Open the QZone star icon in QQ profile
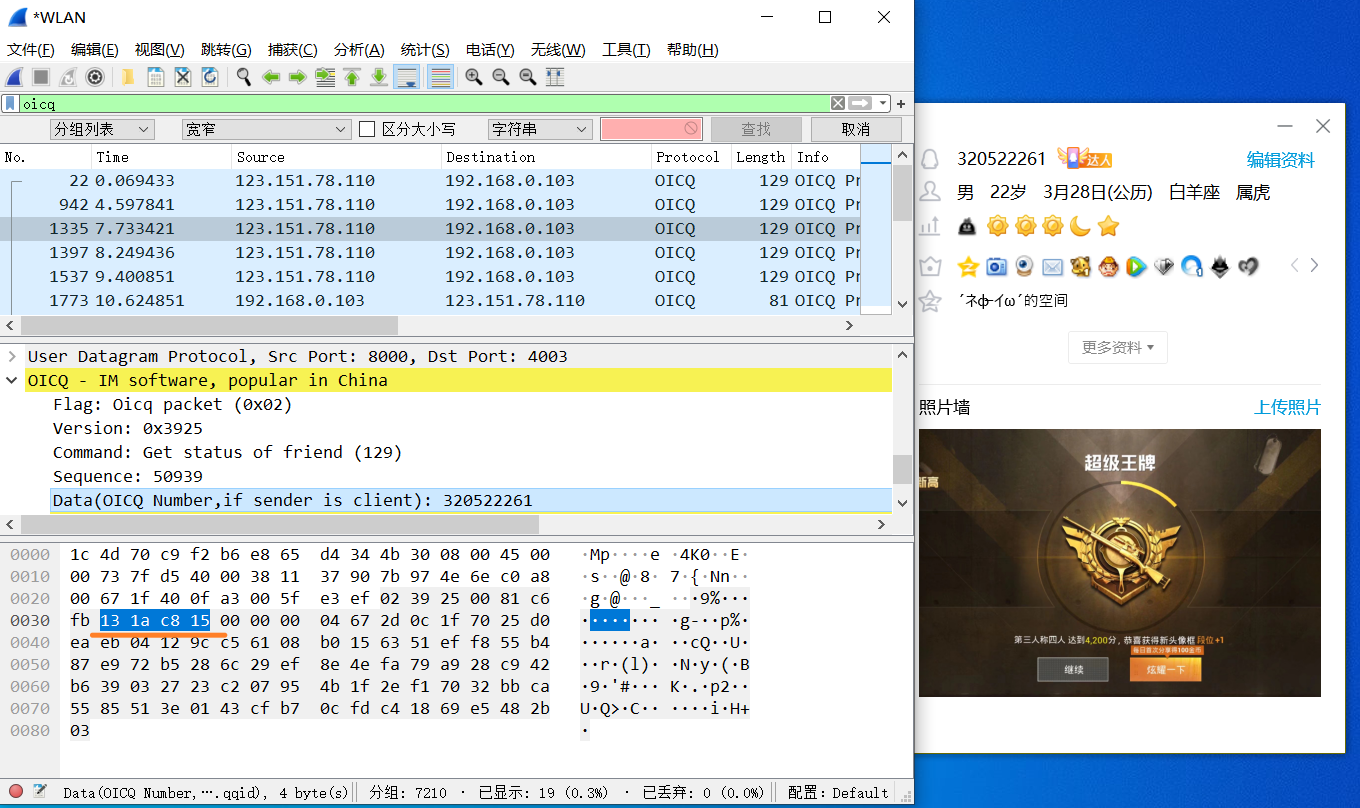Viewport: 1360px width, 808px height. pos(966,266)
